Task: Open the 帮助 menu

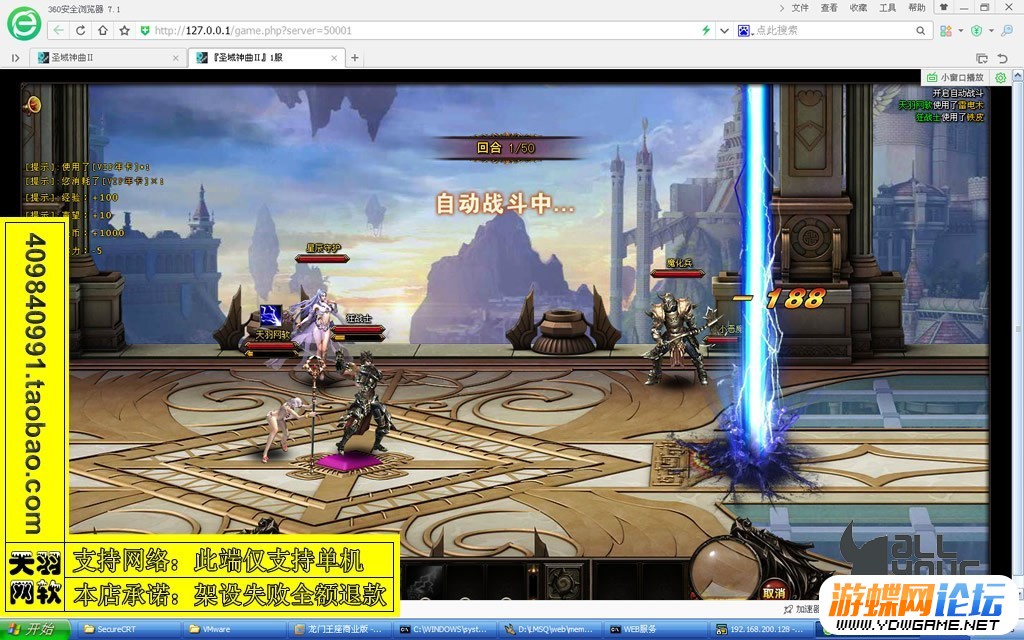Action: [916, 8]
